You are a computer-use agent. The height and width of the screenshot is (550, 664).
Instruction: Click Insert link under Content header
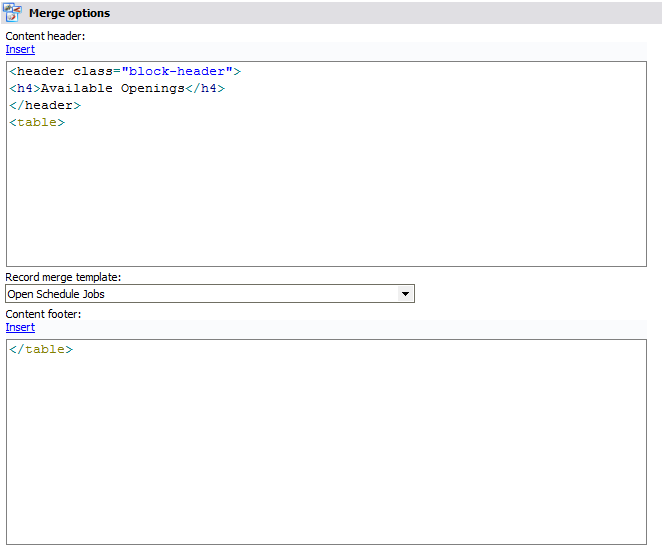pyautogui.click(x=20, y=49)
